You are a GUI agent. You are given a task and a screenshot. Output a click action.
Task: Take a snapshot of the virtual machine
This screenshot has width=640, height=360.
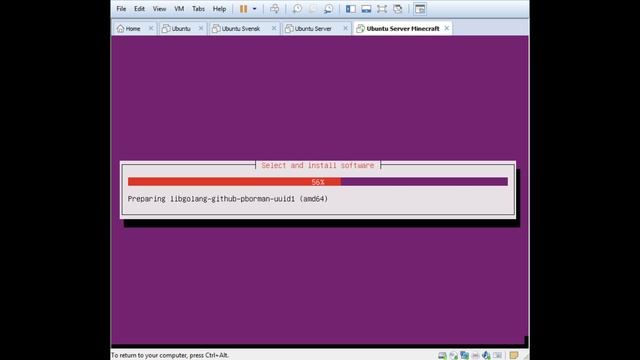(297, 9)
